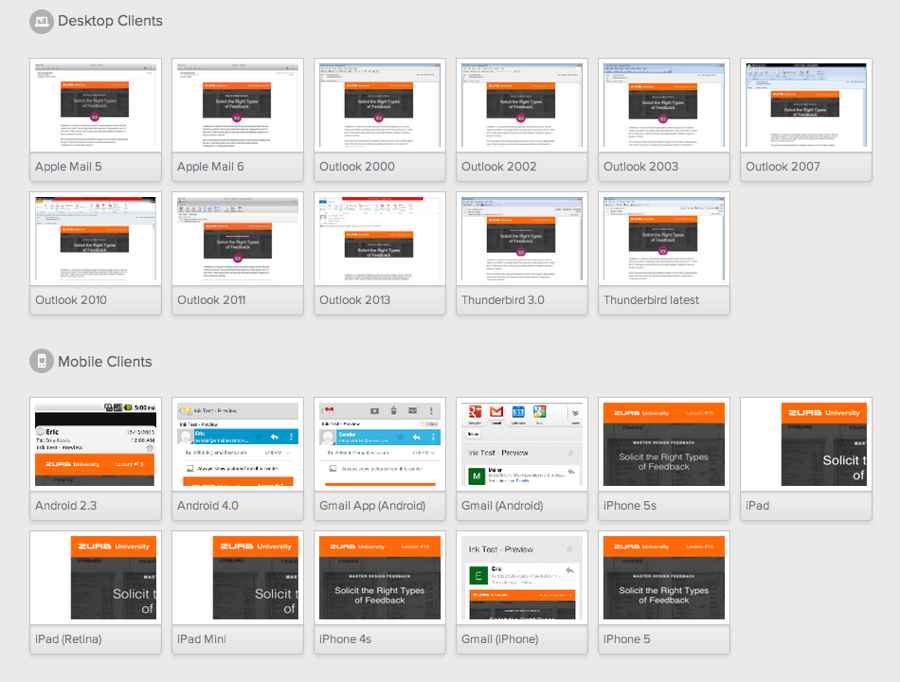Viewport: 900px width, 682px height.
Task: Click the Outlook 2007 label
Action: (x=783, y=166)
